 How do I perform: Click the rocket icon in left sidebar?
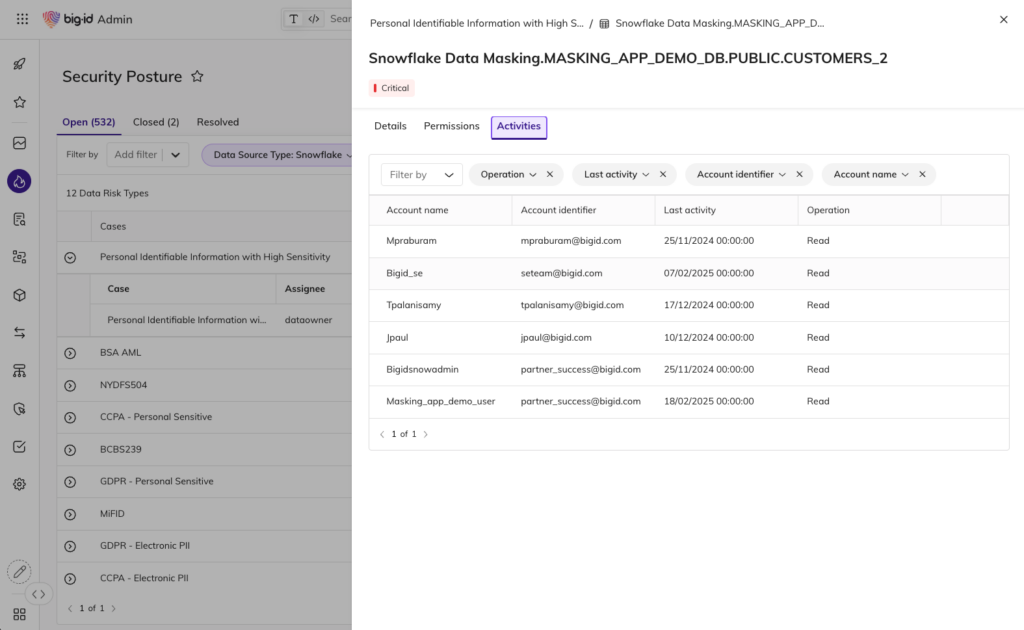click(19, 64)
